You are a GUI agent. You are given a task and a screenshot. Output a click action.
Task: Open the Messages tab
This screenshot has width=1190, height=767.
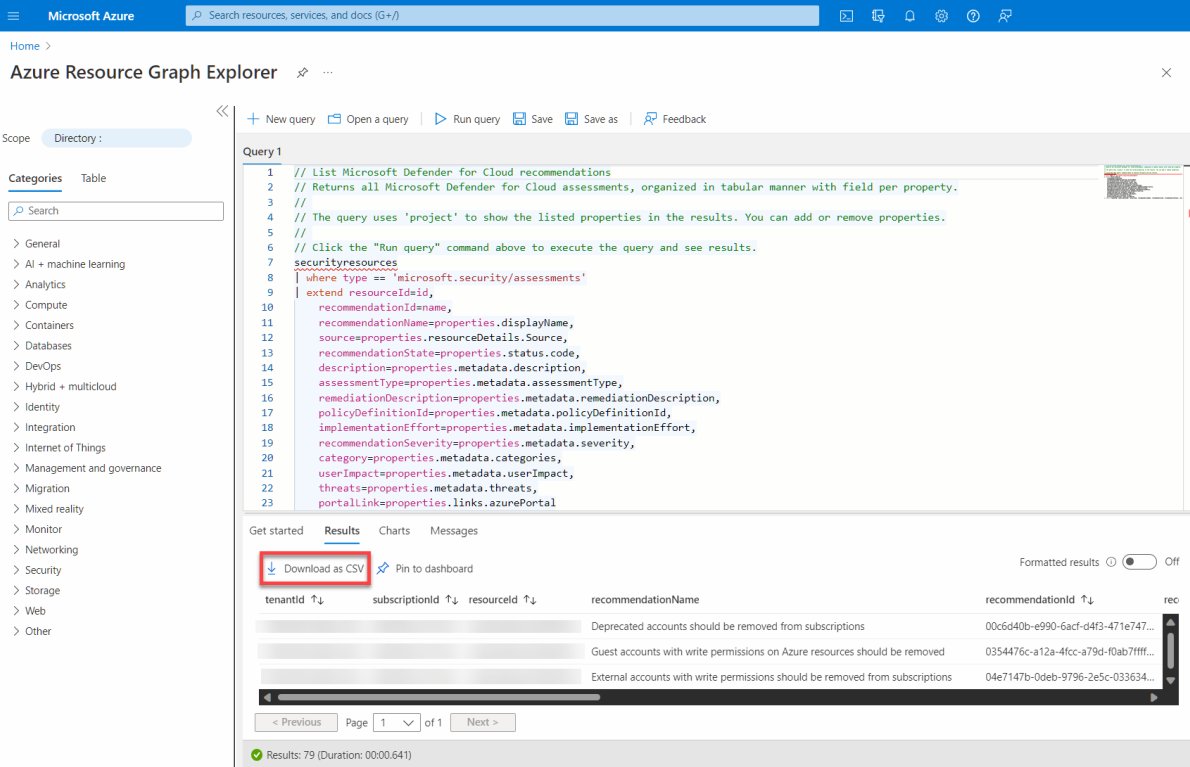pos(454,531)
